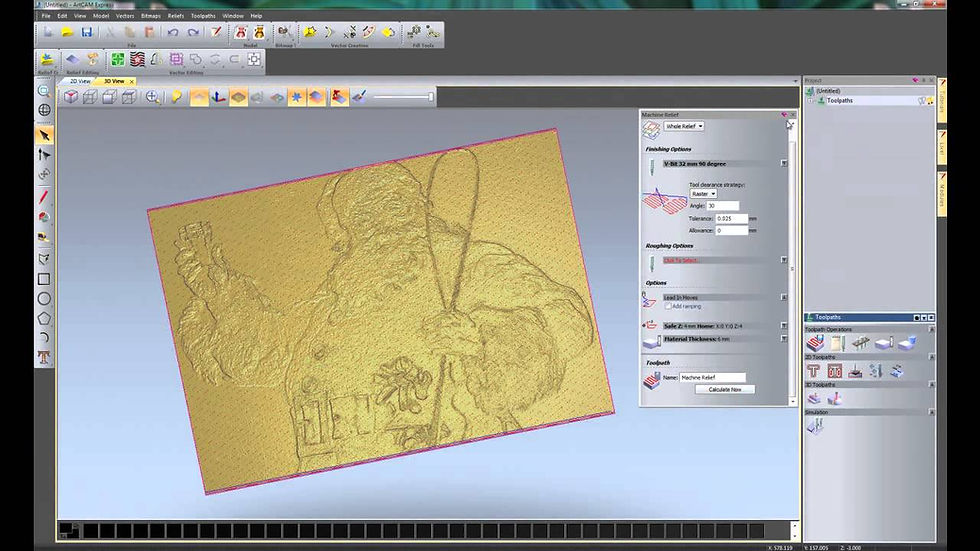Collapse the Lead In Moves section

pos(784,297)
